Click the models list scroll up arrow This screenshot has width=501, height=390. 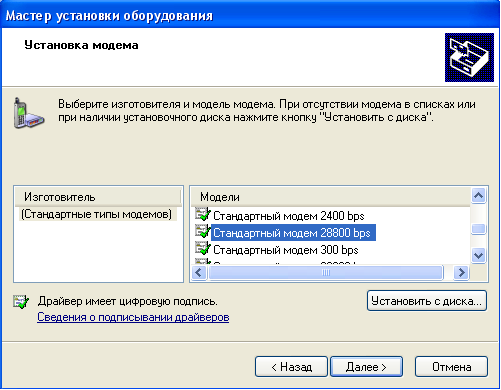(478, 196)
